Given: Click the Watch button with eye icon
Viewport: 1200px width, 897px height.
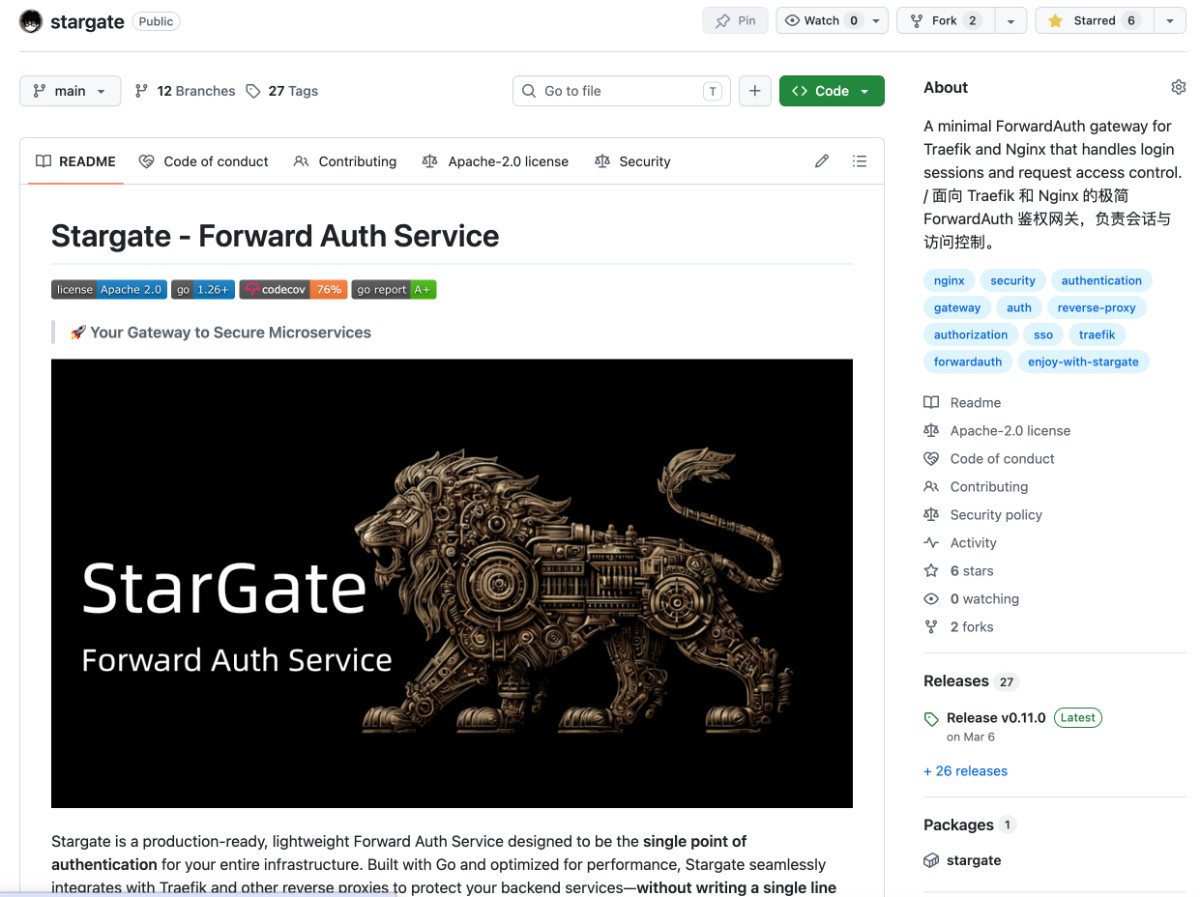Looking at the screenshot, I should pyautogui.click(x=821, y=21).
